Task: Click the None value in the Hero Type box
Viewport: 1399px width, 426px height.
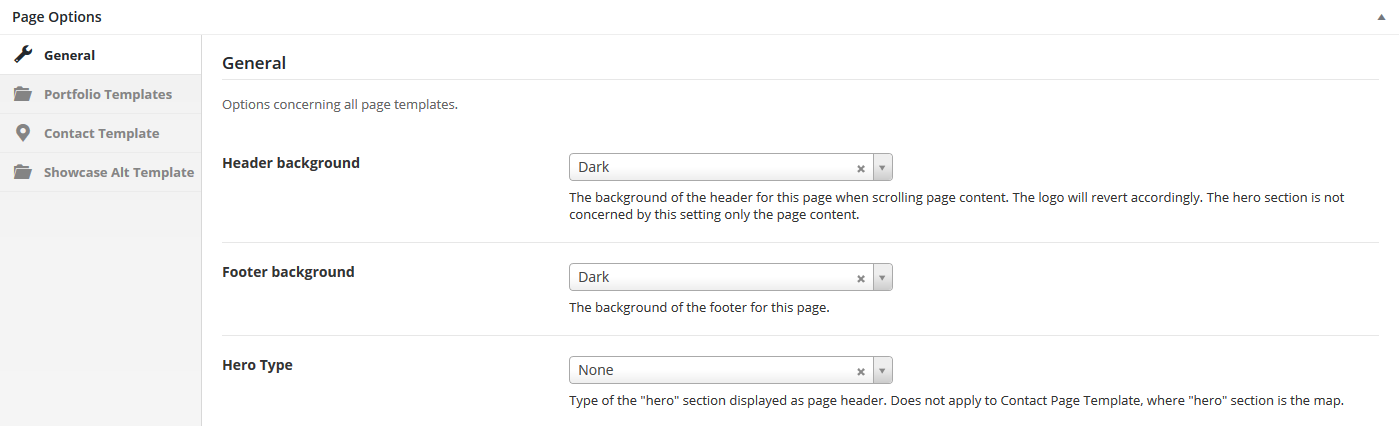Action: (x=596, y=370)
